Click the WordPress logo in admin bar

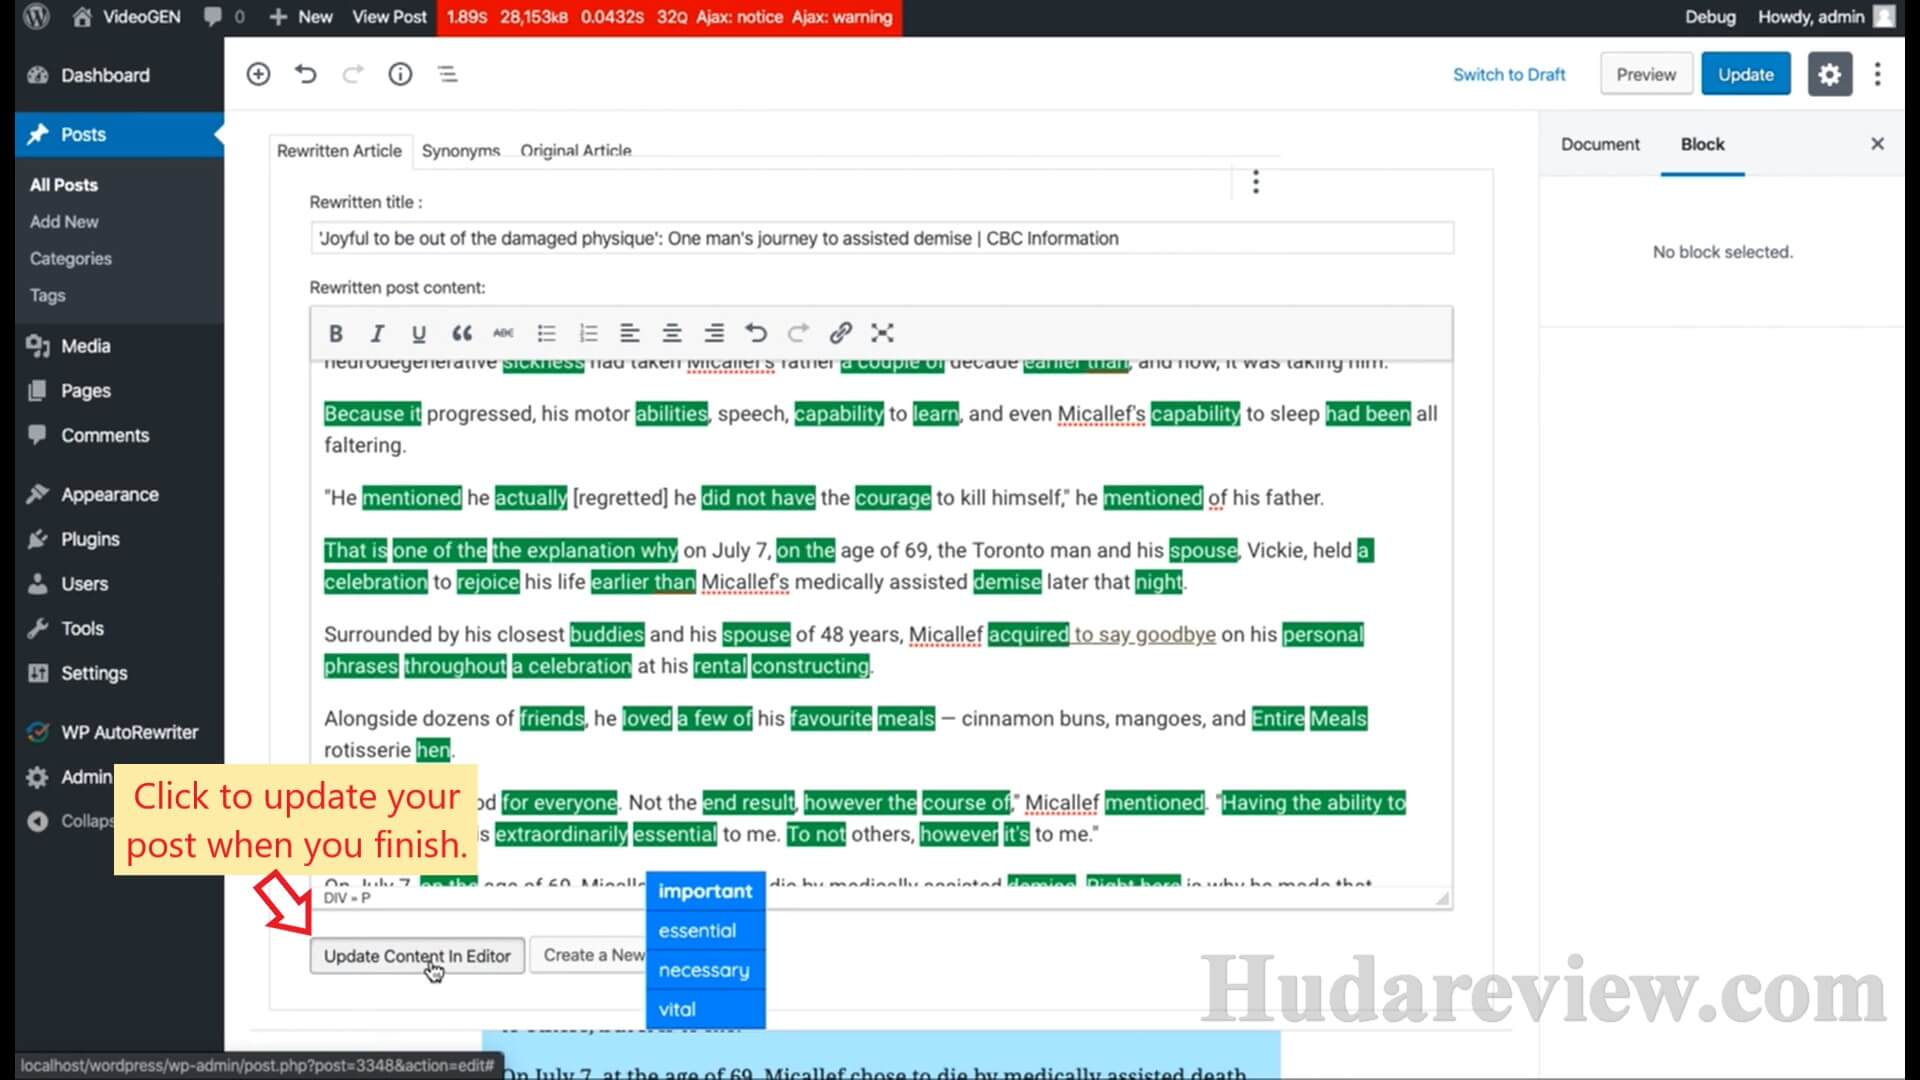(x=37, y=16)
